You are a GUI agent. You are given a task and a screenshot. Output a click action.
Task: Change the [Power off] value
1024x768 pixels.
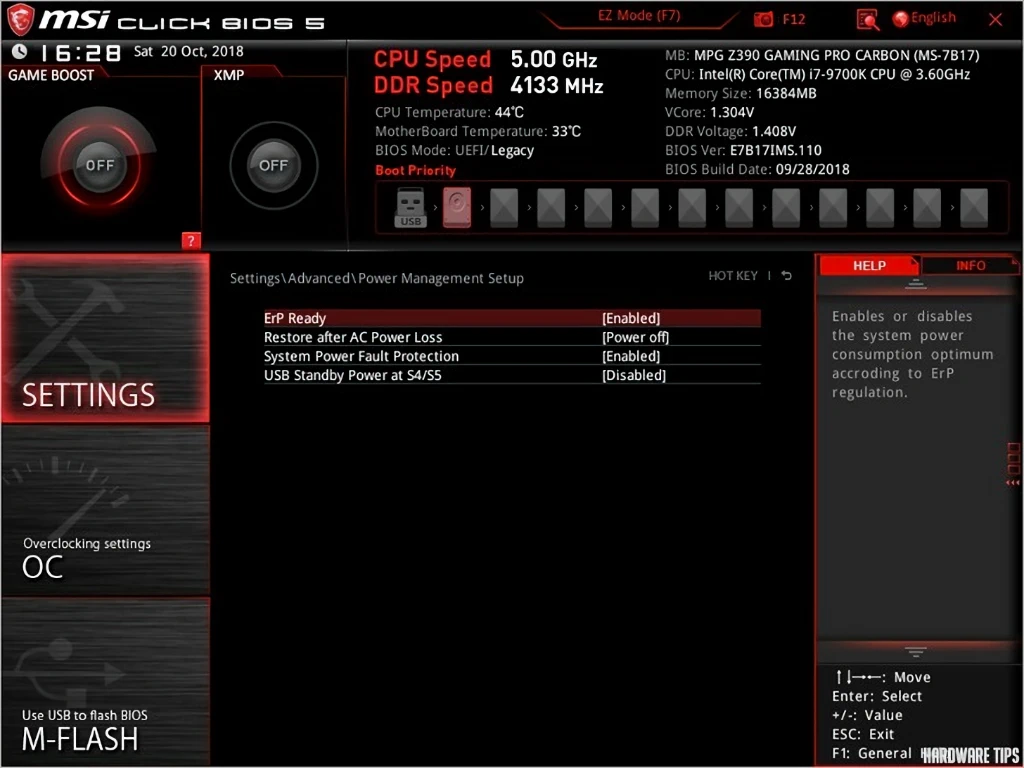pyautogui.click(x=635, y=338)
